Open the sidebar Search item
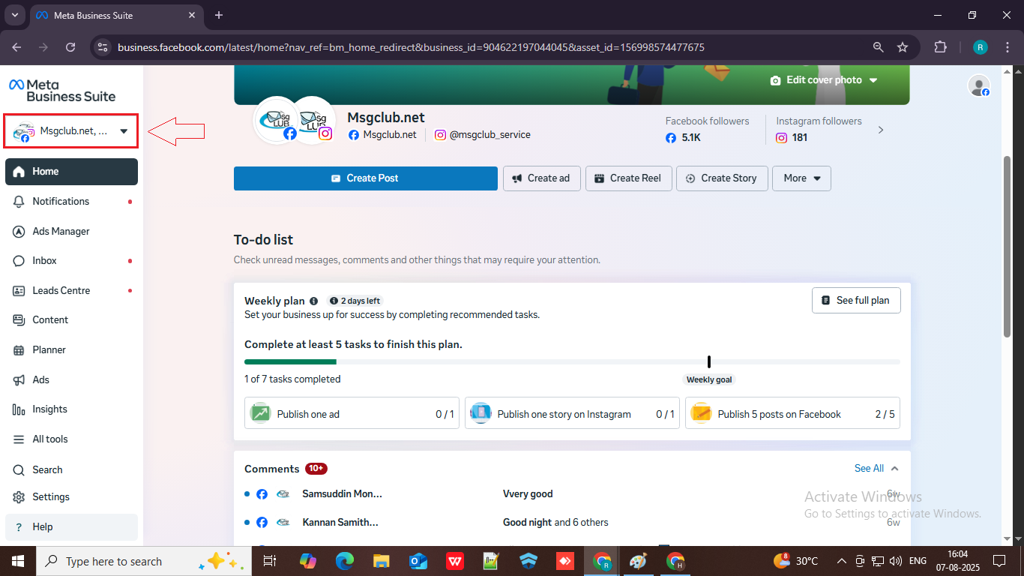Screen dimensions: 1024x576 71,470
